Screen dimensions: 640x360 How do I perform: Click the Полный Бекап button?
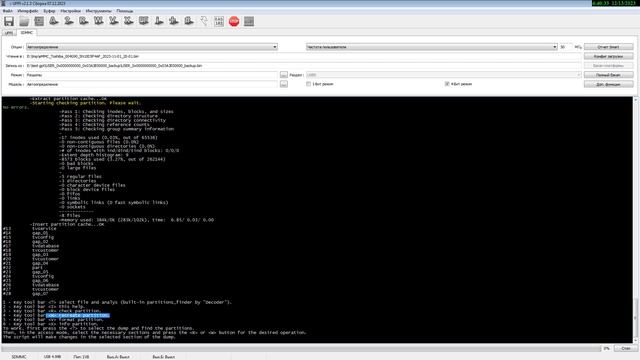609,75
